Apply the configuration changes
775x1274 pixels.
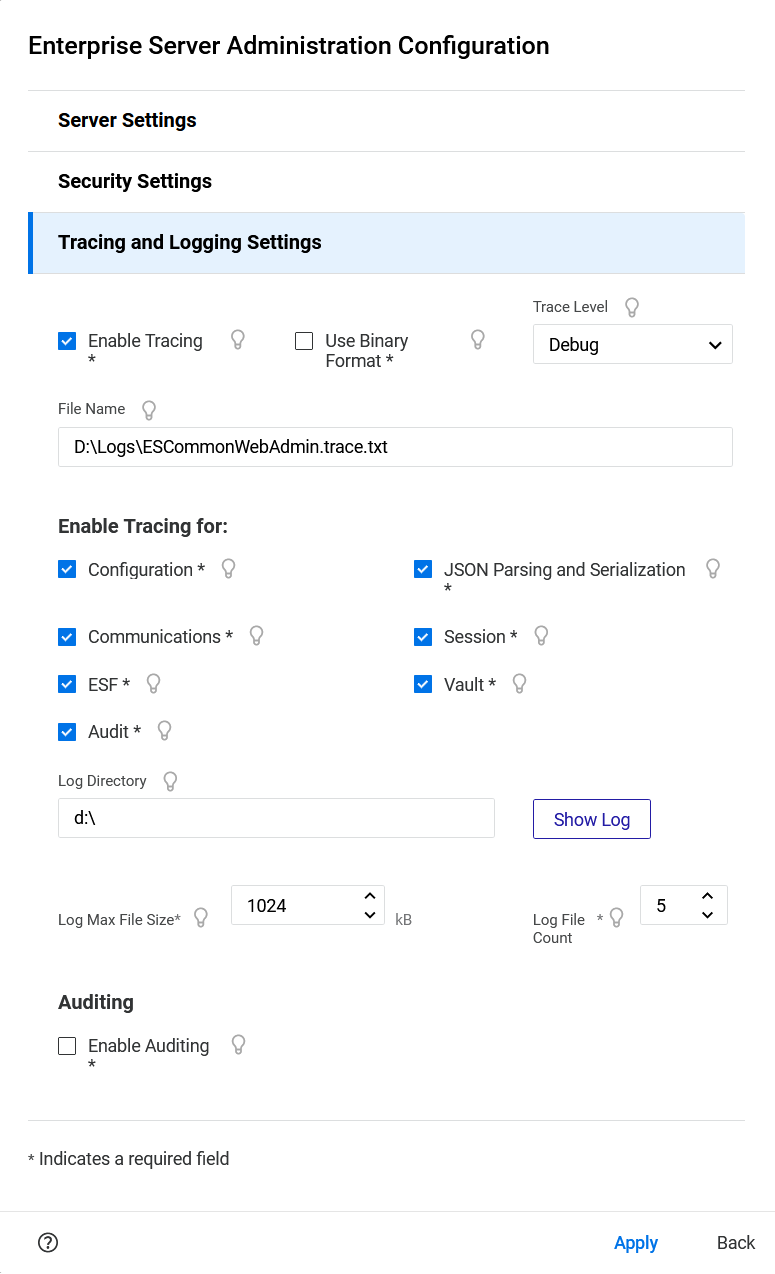[636, 1242]
